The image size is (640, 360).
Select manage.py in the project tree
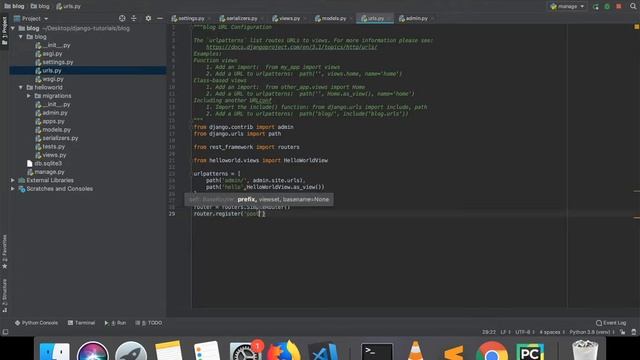point(49,172)
